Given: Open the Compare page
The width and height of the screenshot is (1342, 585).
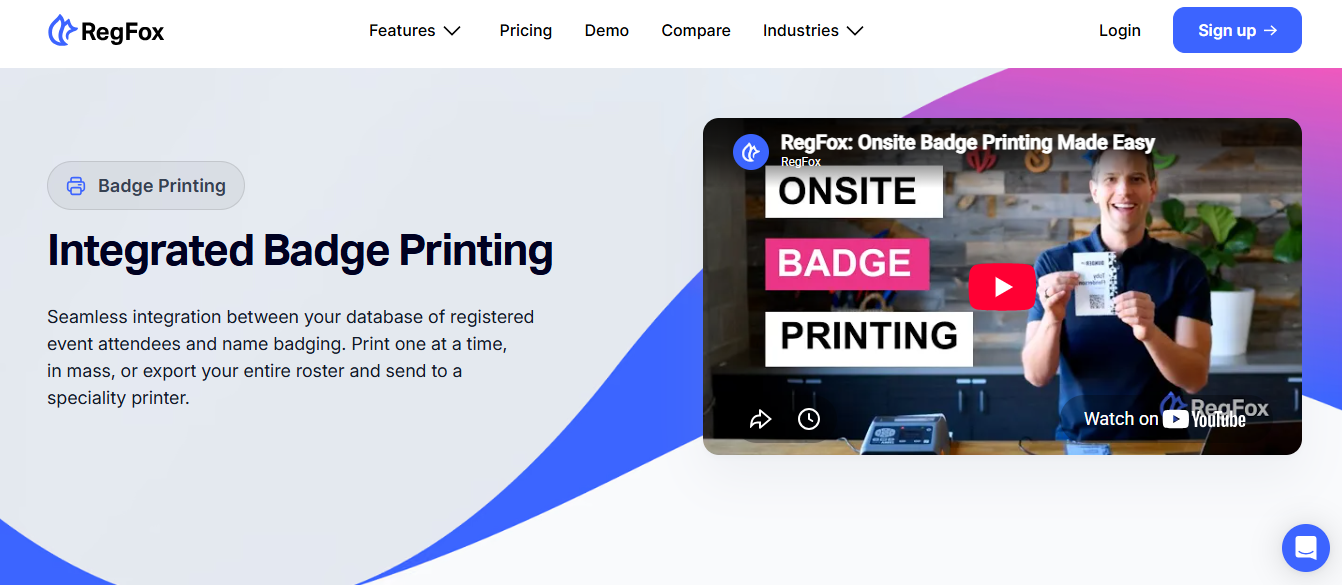Looking at the screenshot, I should coord(696,31).
